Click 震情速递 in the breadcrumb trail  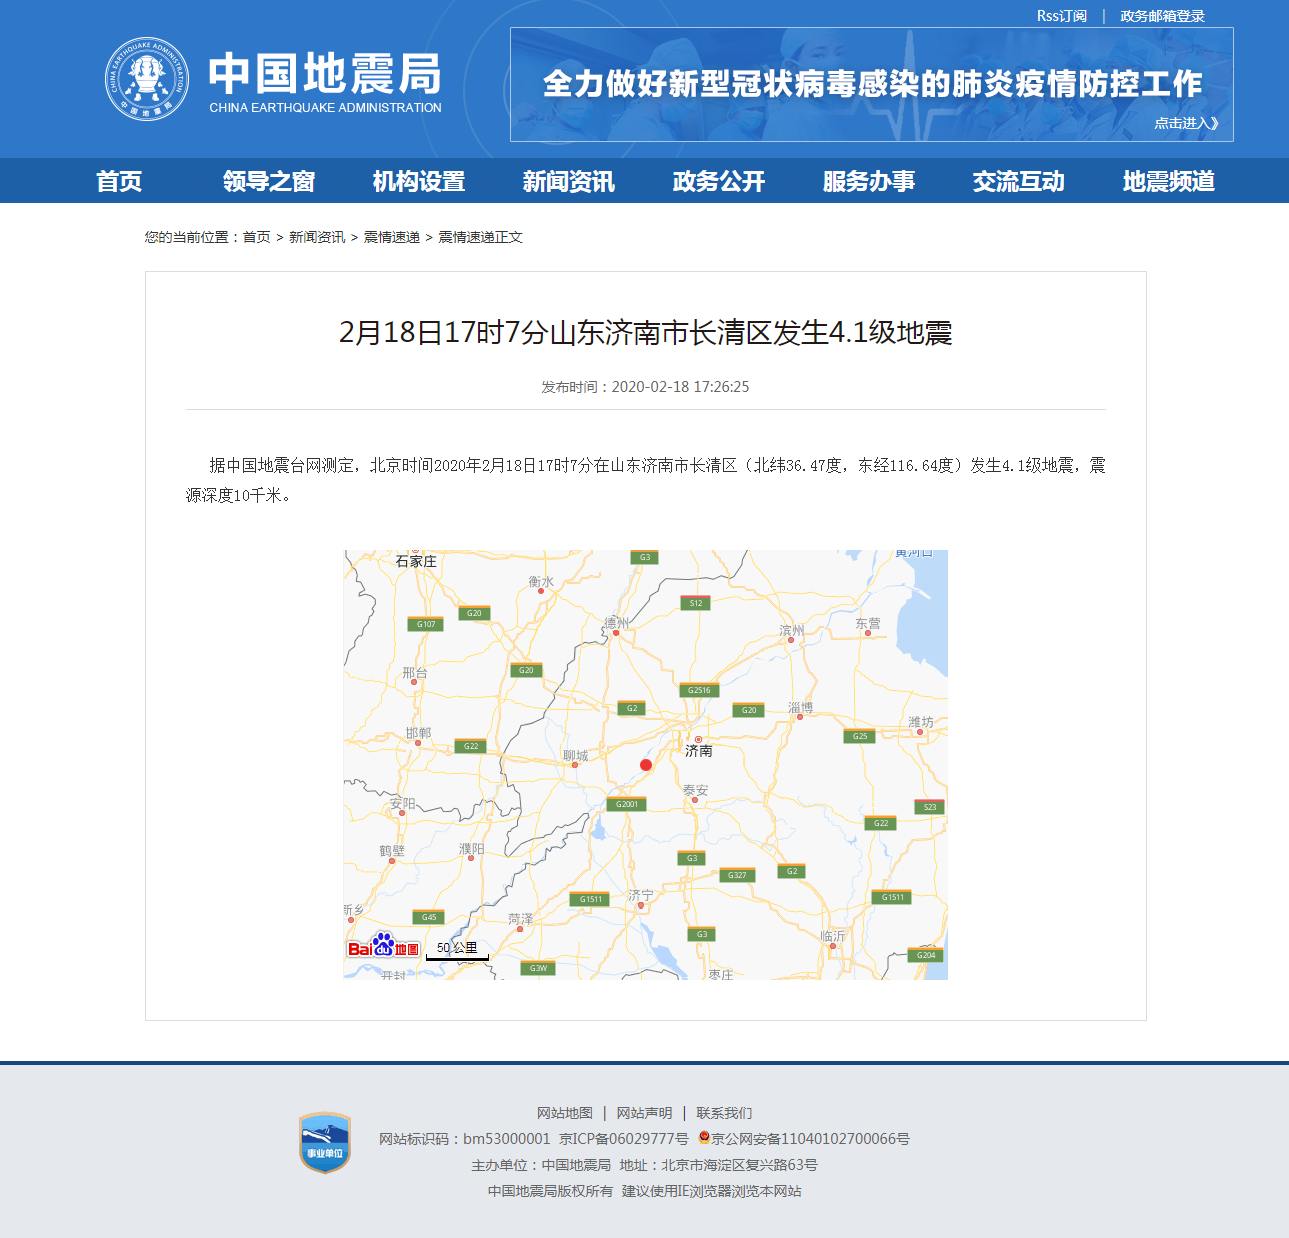click(391, 237)
